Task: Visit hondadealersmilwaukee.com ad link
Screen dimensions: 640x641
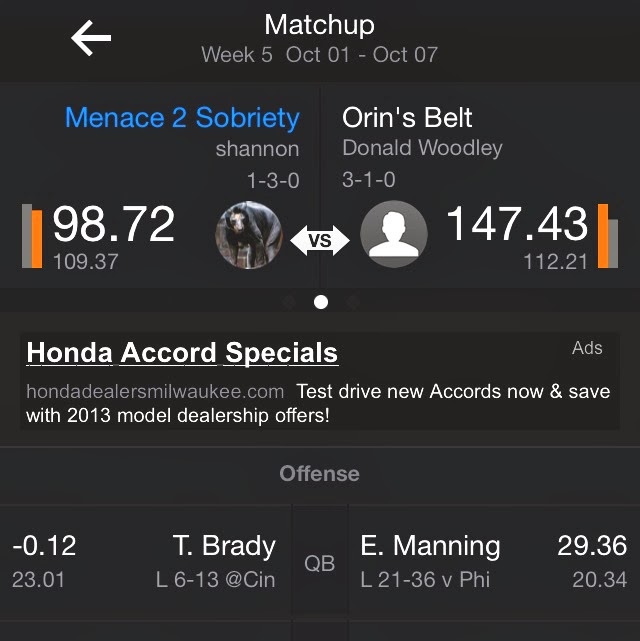Action: pos(155,391)
